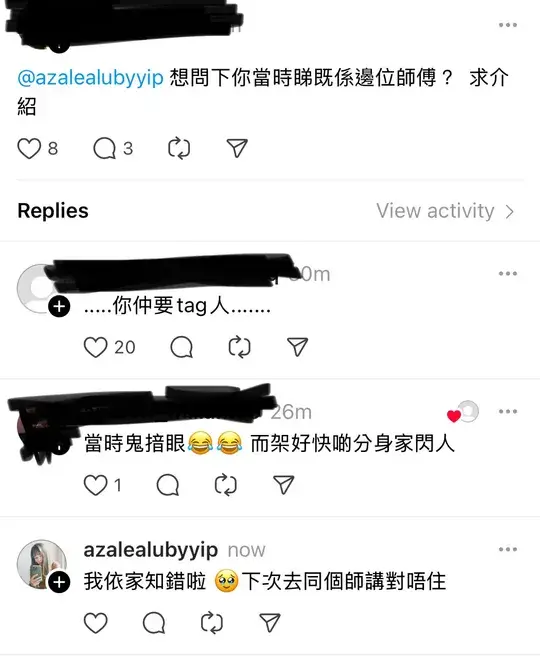Reply to azalealubyyip's comment

pos(154,623)
